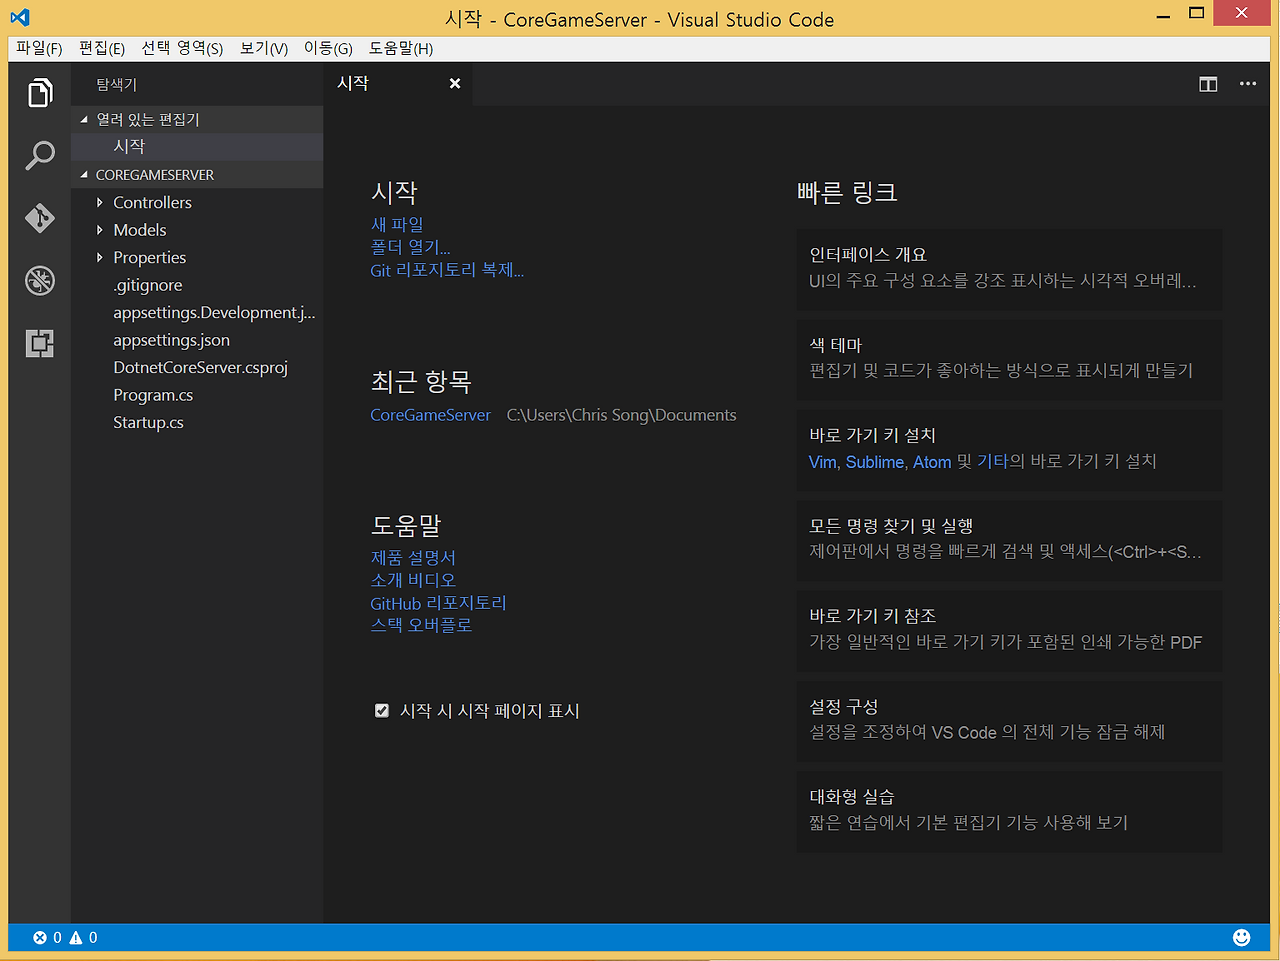Viewport: 1280px width, 961px height.
Task: Open the 편집(E) menu
Action: pos(102,48)
